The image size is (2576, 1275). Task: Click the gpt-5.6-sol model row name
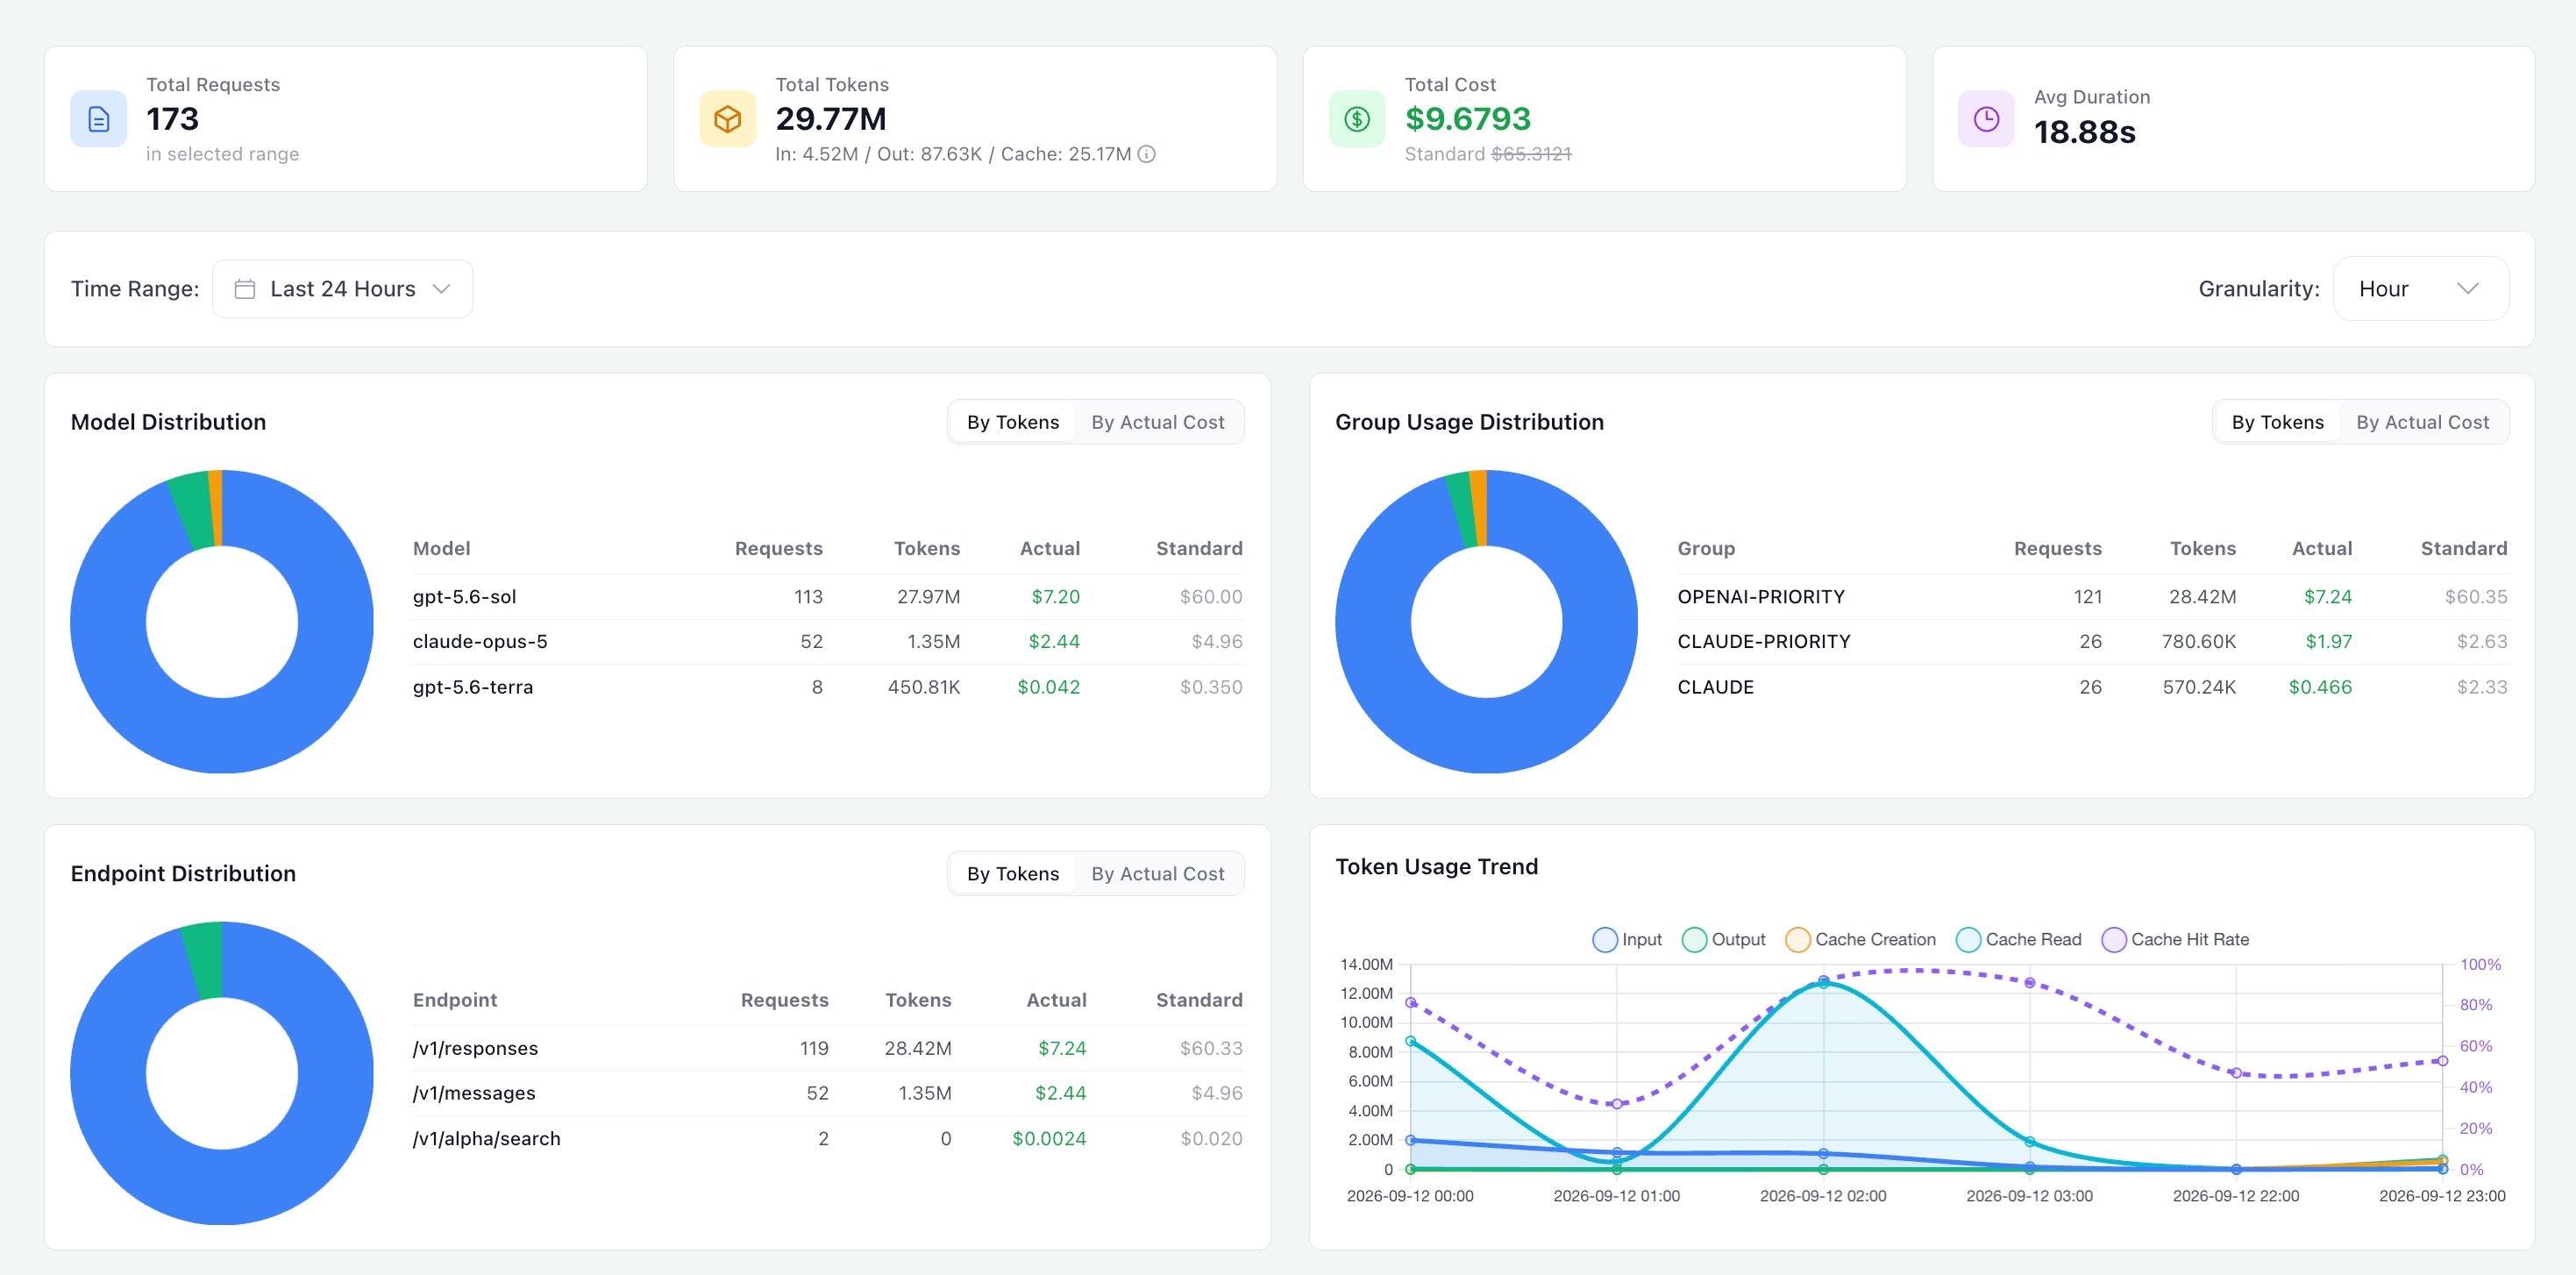(x=464, y=597)
